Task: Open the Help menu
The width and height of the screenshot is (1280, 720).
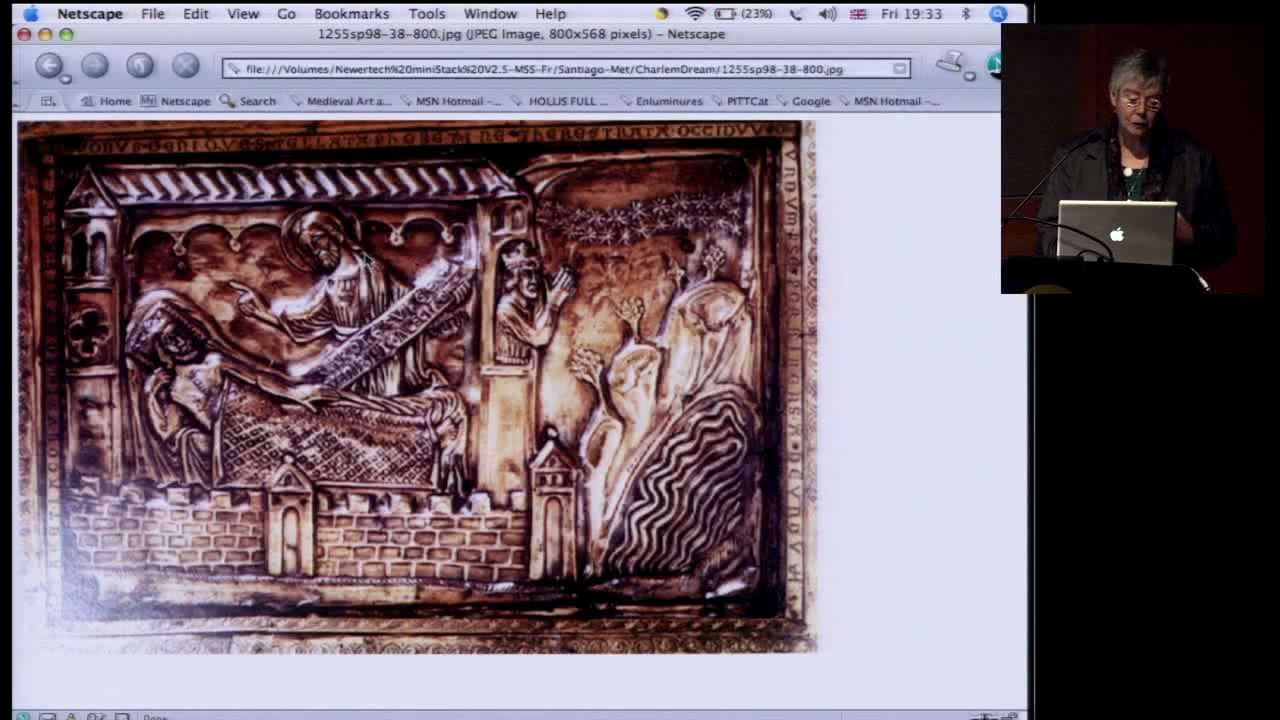Action: click(x=551, y=14)
